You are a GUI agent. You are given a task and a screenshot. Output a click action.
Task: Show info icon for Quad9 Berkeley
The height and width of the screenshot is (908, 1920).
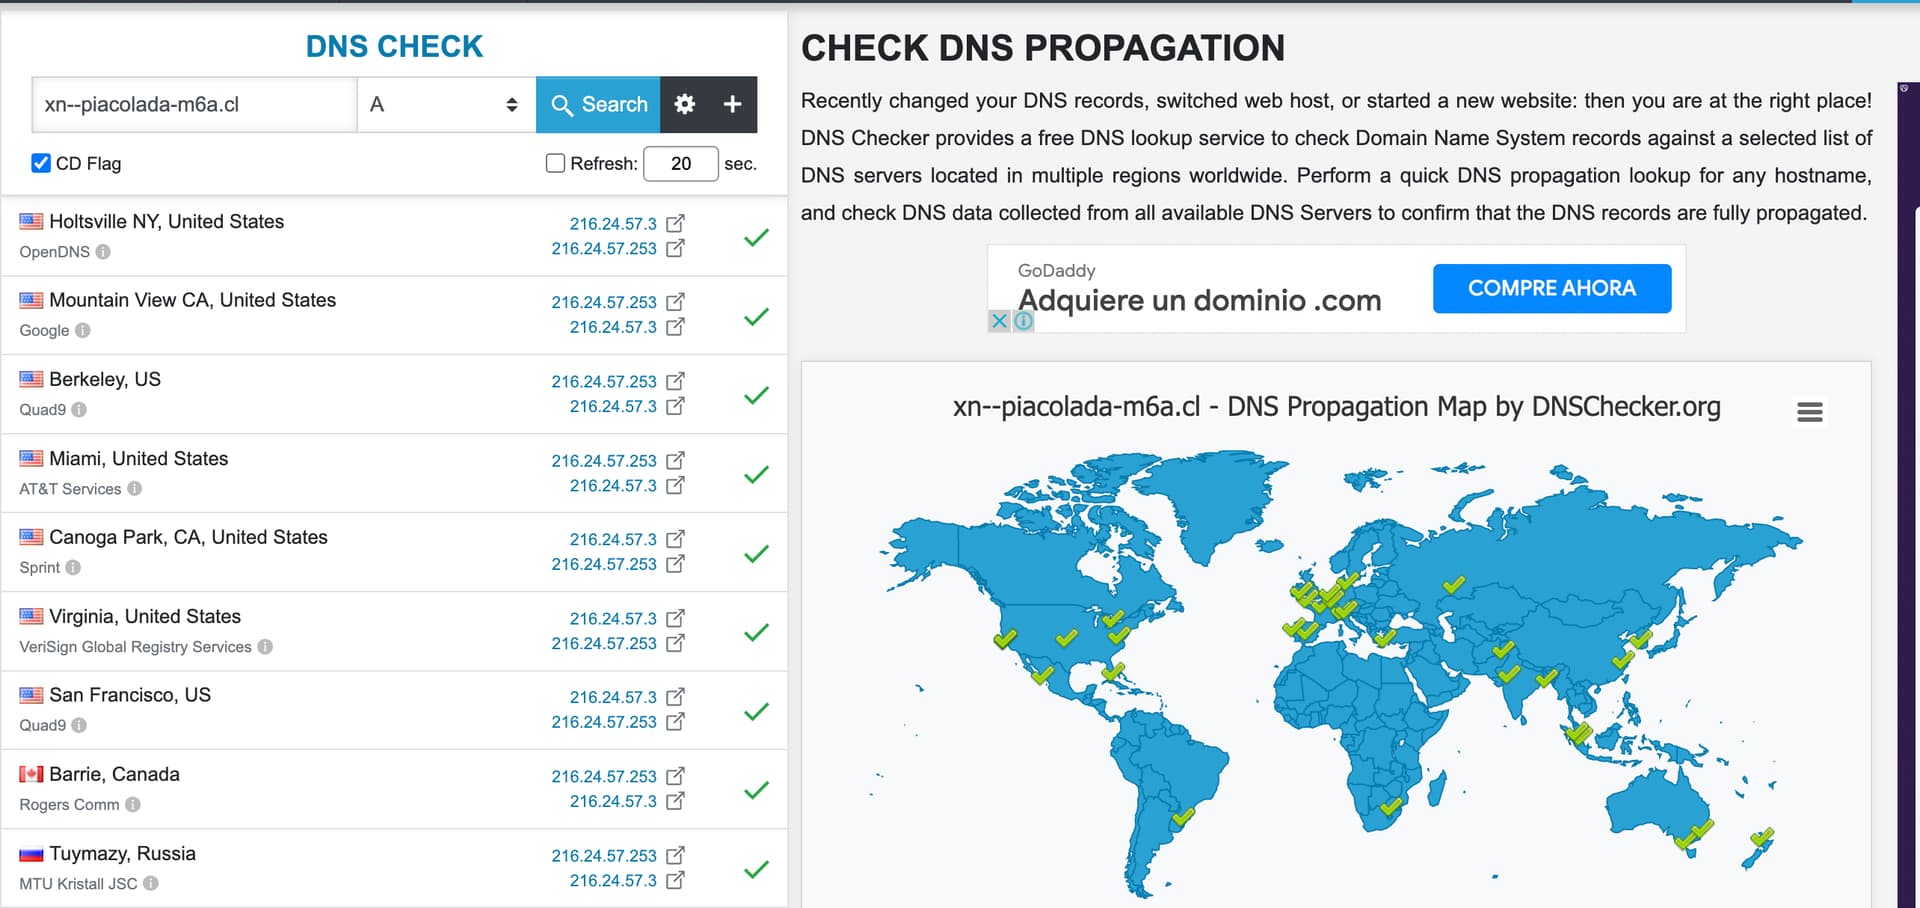pos(79,409)
